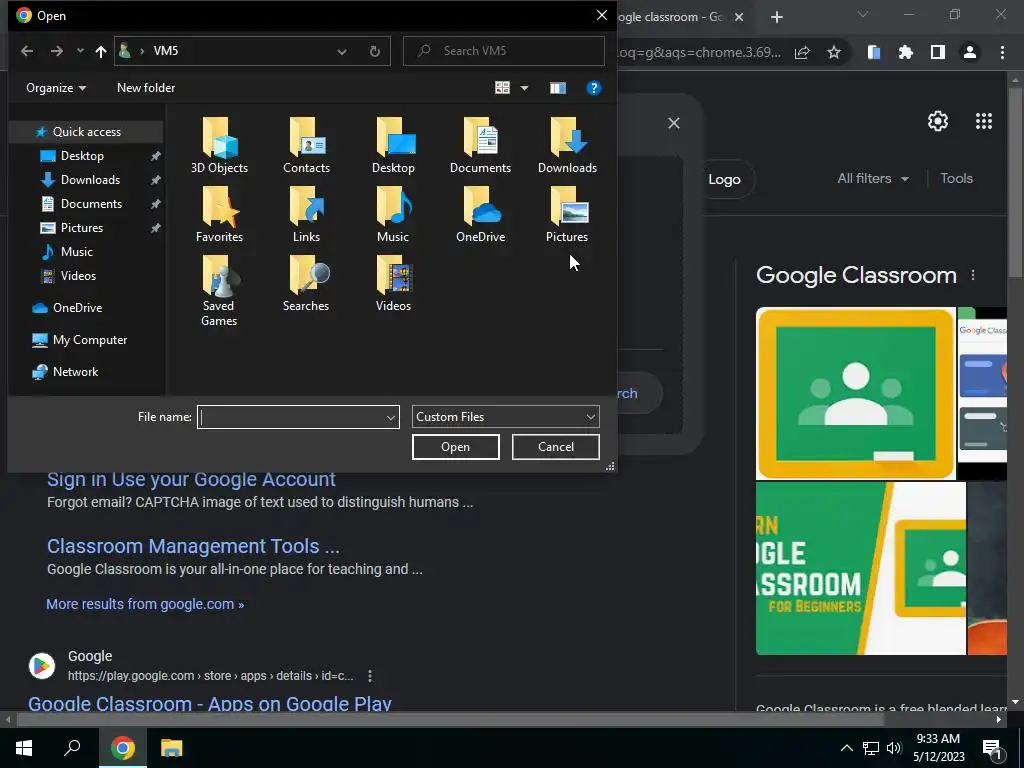Screen dimensions: 1024x768
Task: Select Videos in navigation pane
Action: 78,276
